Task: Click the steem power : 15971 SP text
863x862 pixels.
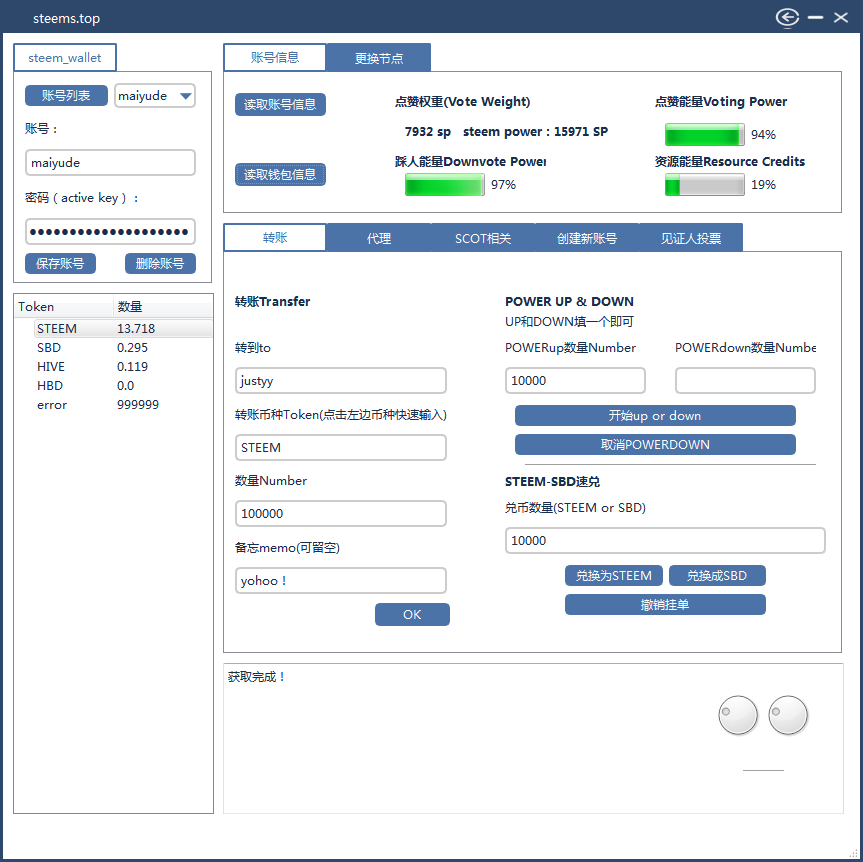Action: pos(536,132)
